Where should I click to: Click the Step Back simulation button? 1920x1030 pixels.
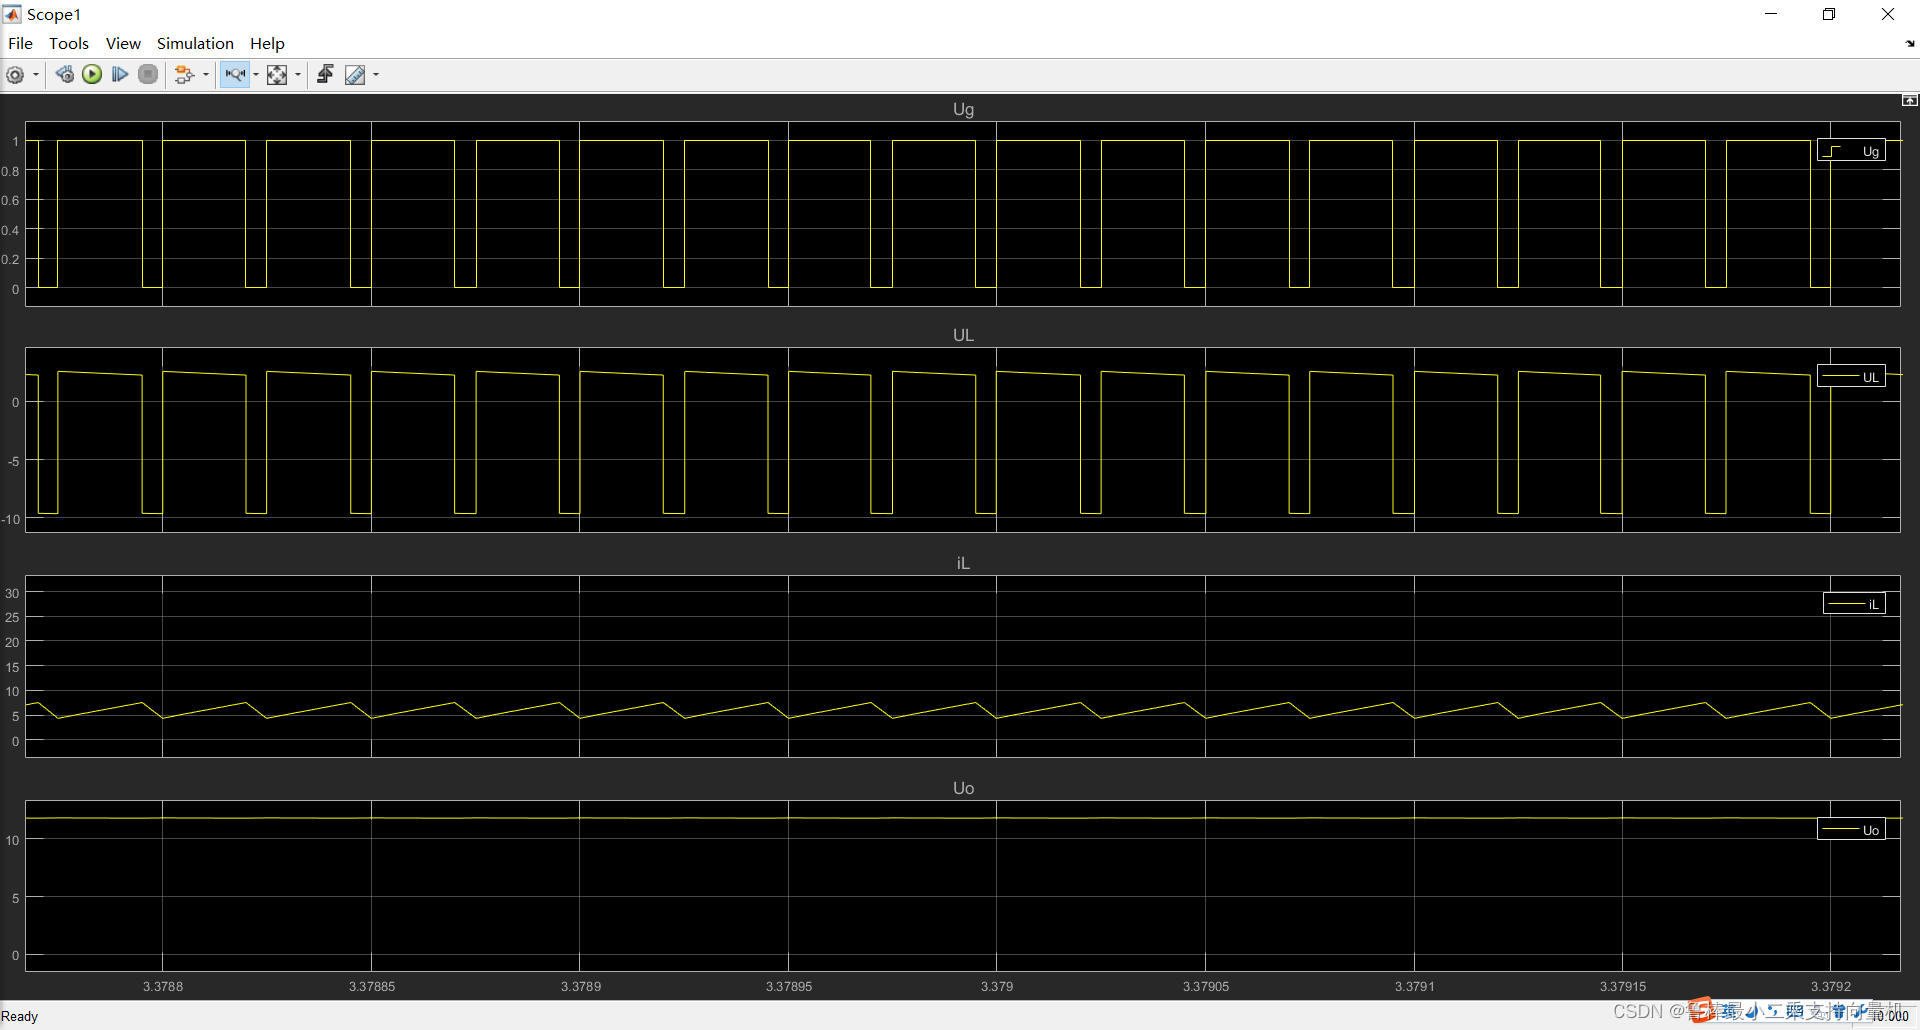pyautogui.click(x=64, y=75)
